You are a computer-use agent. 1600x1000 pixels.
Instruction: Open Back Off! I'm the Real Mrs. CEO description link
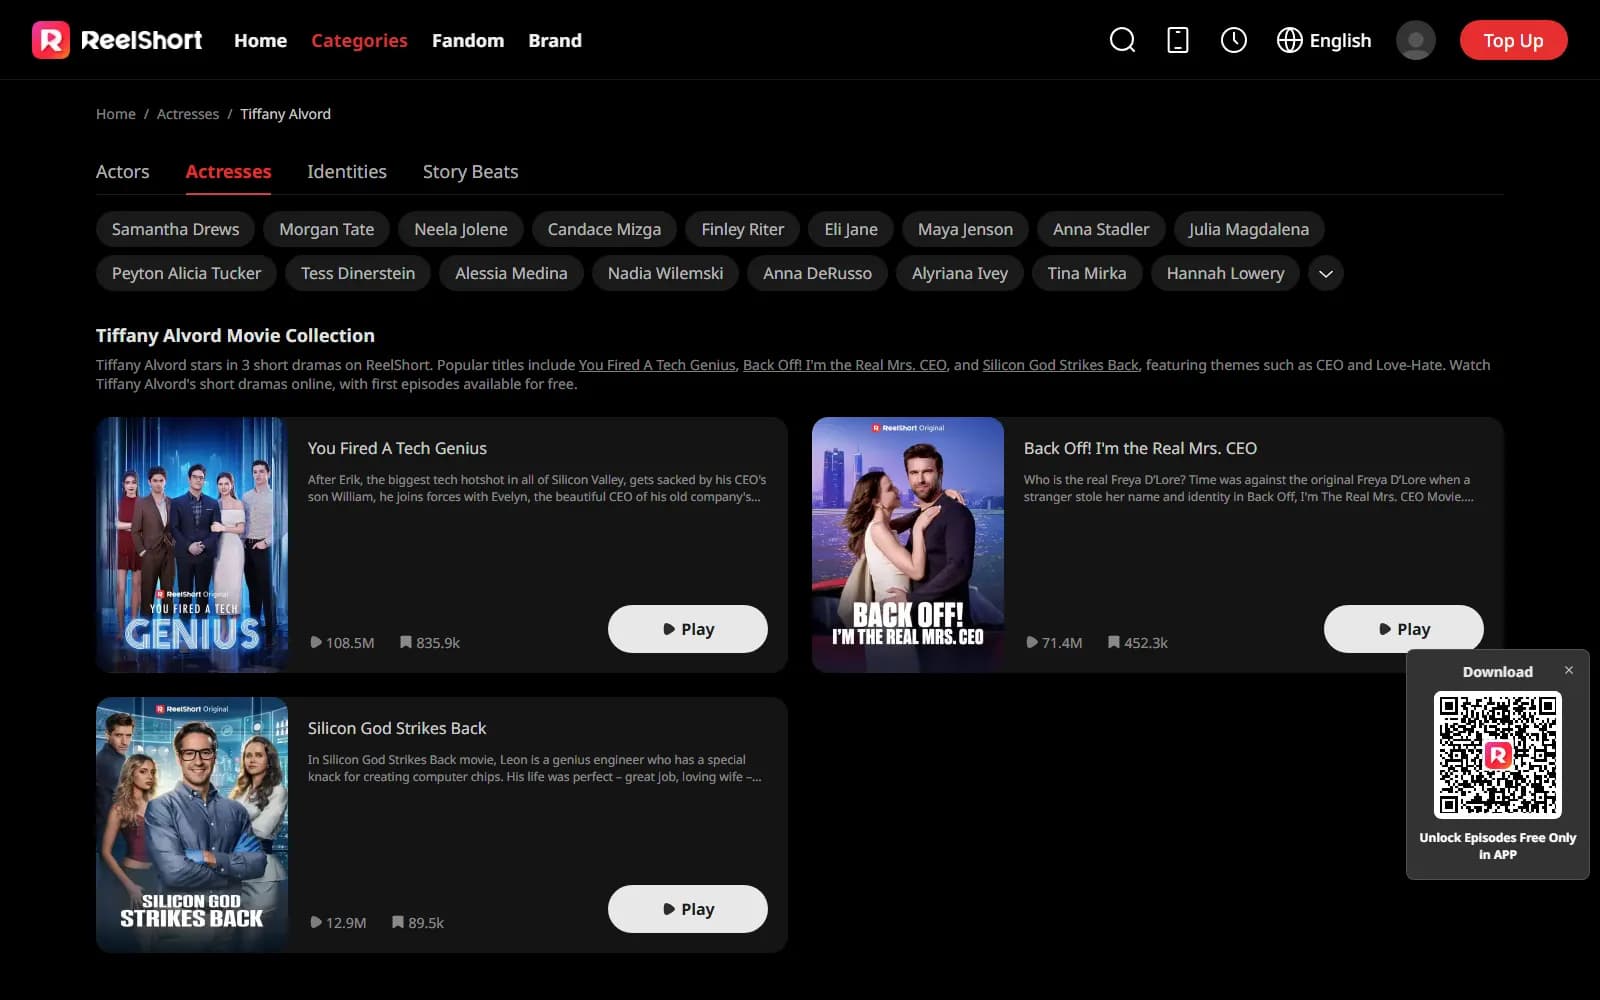click(845, 365)
